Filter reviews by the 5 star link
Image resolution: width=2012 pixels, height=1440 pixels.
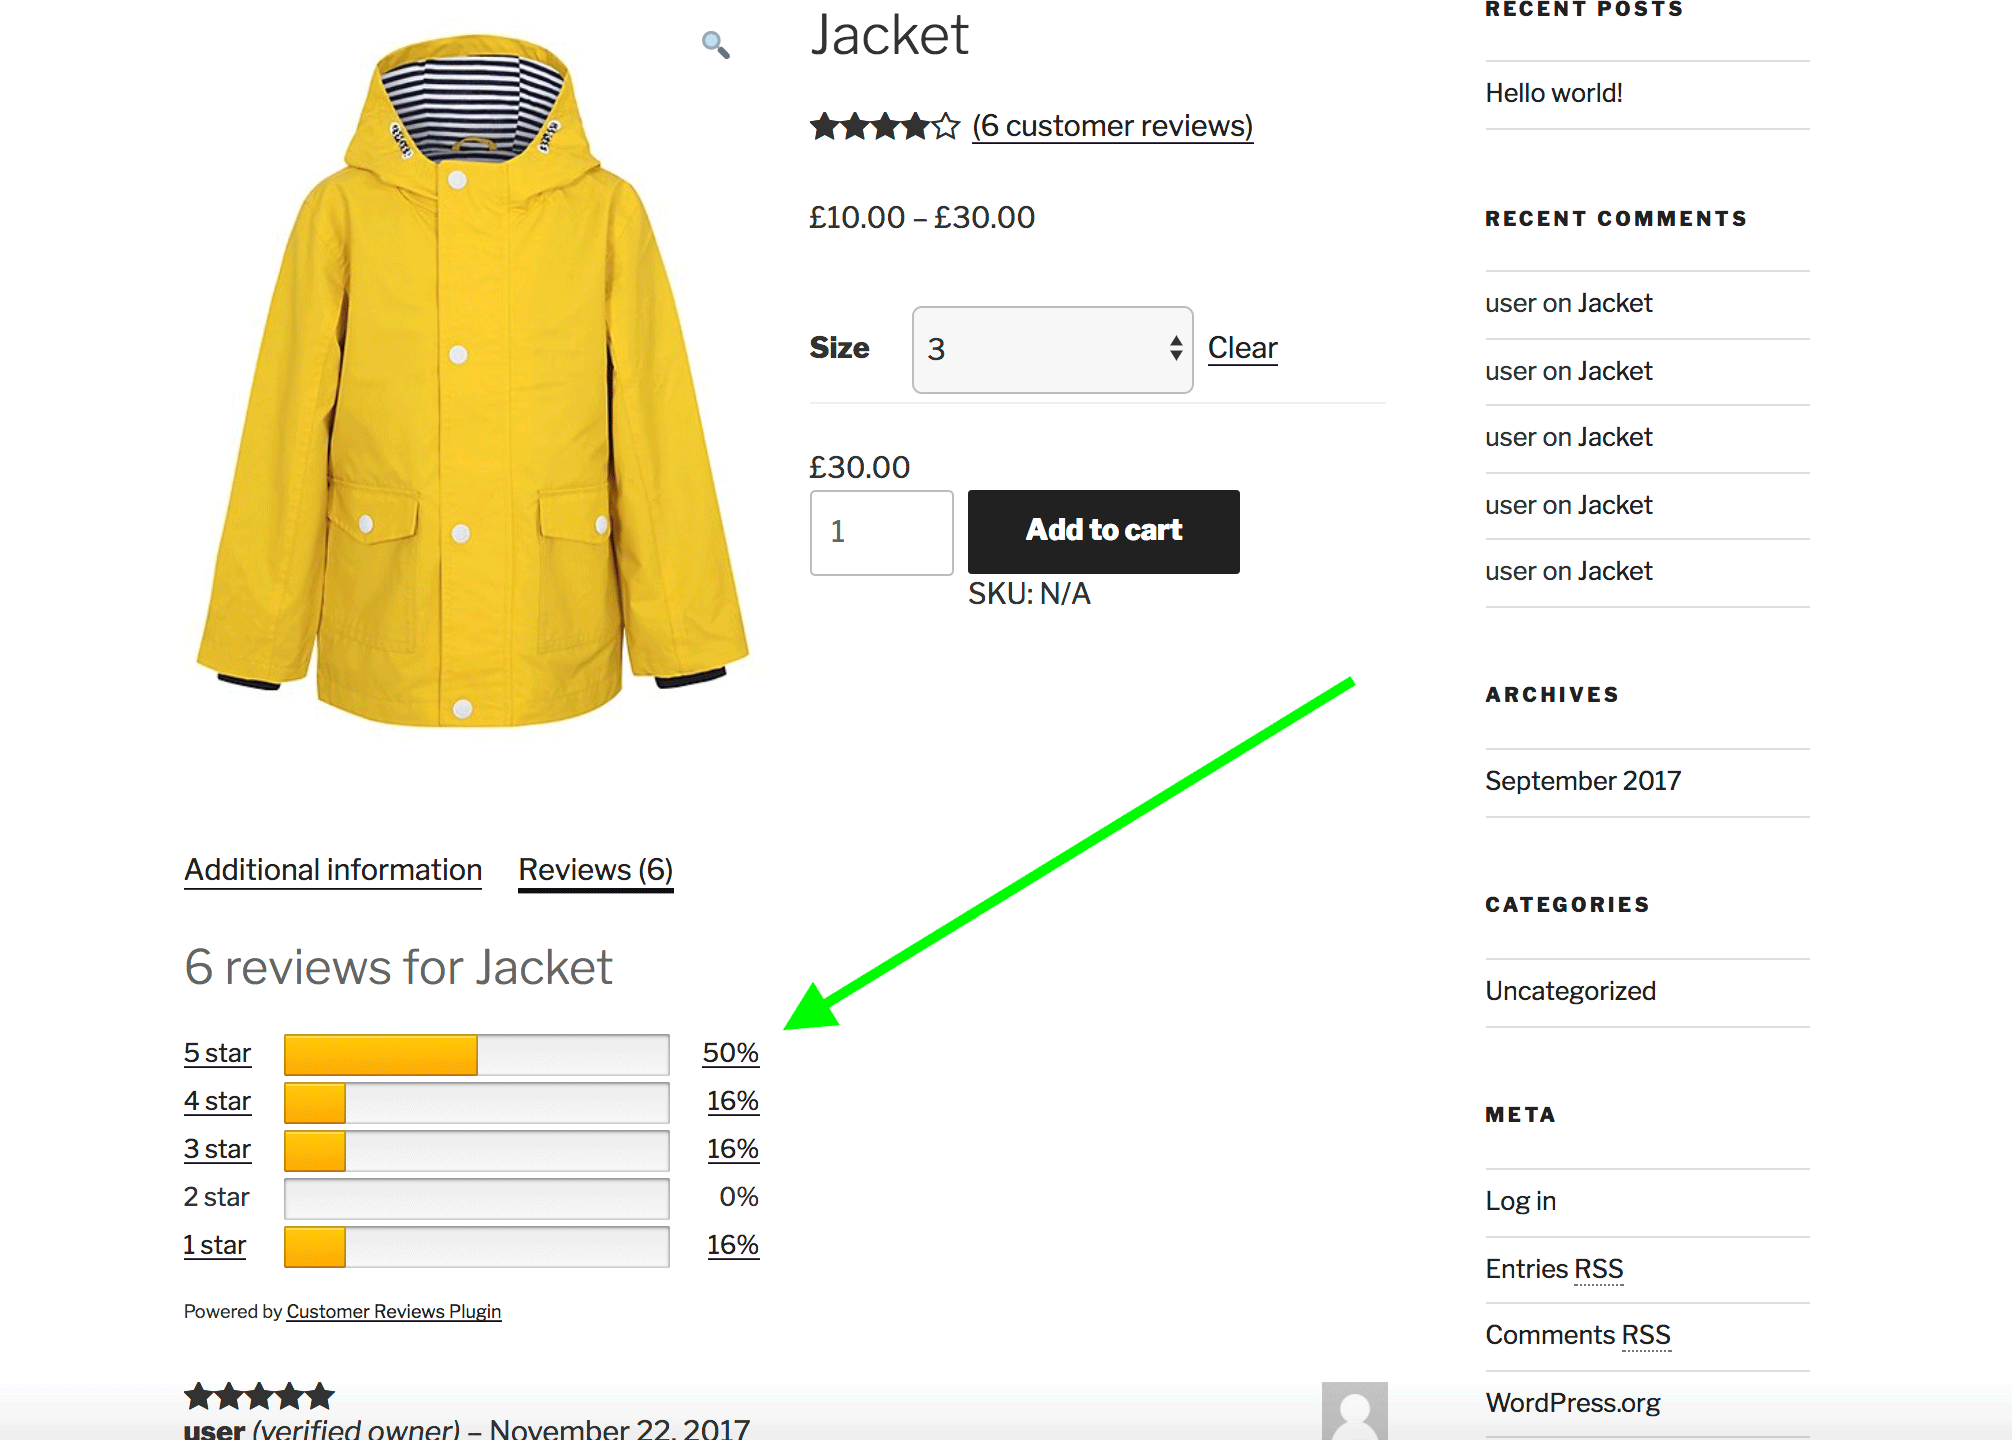pos(217,1053)
